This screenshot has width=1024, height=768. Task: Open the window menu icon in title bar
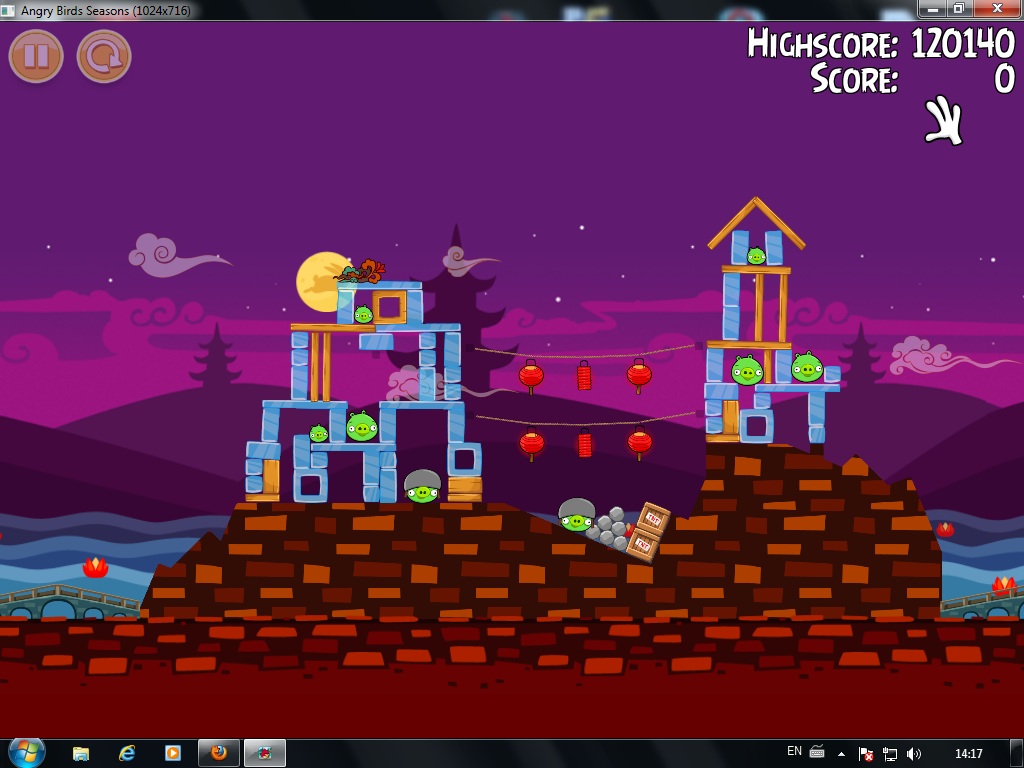tap(10, 10)
